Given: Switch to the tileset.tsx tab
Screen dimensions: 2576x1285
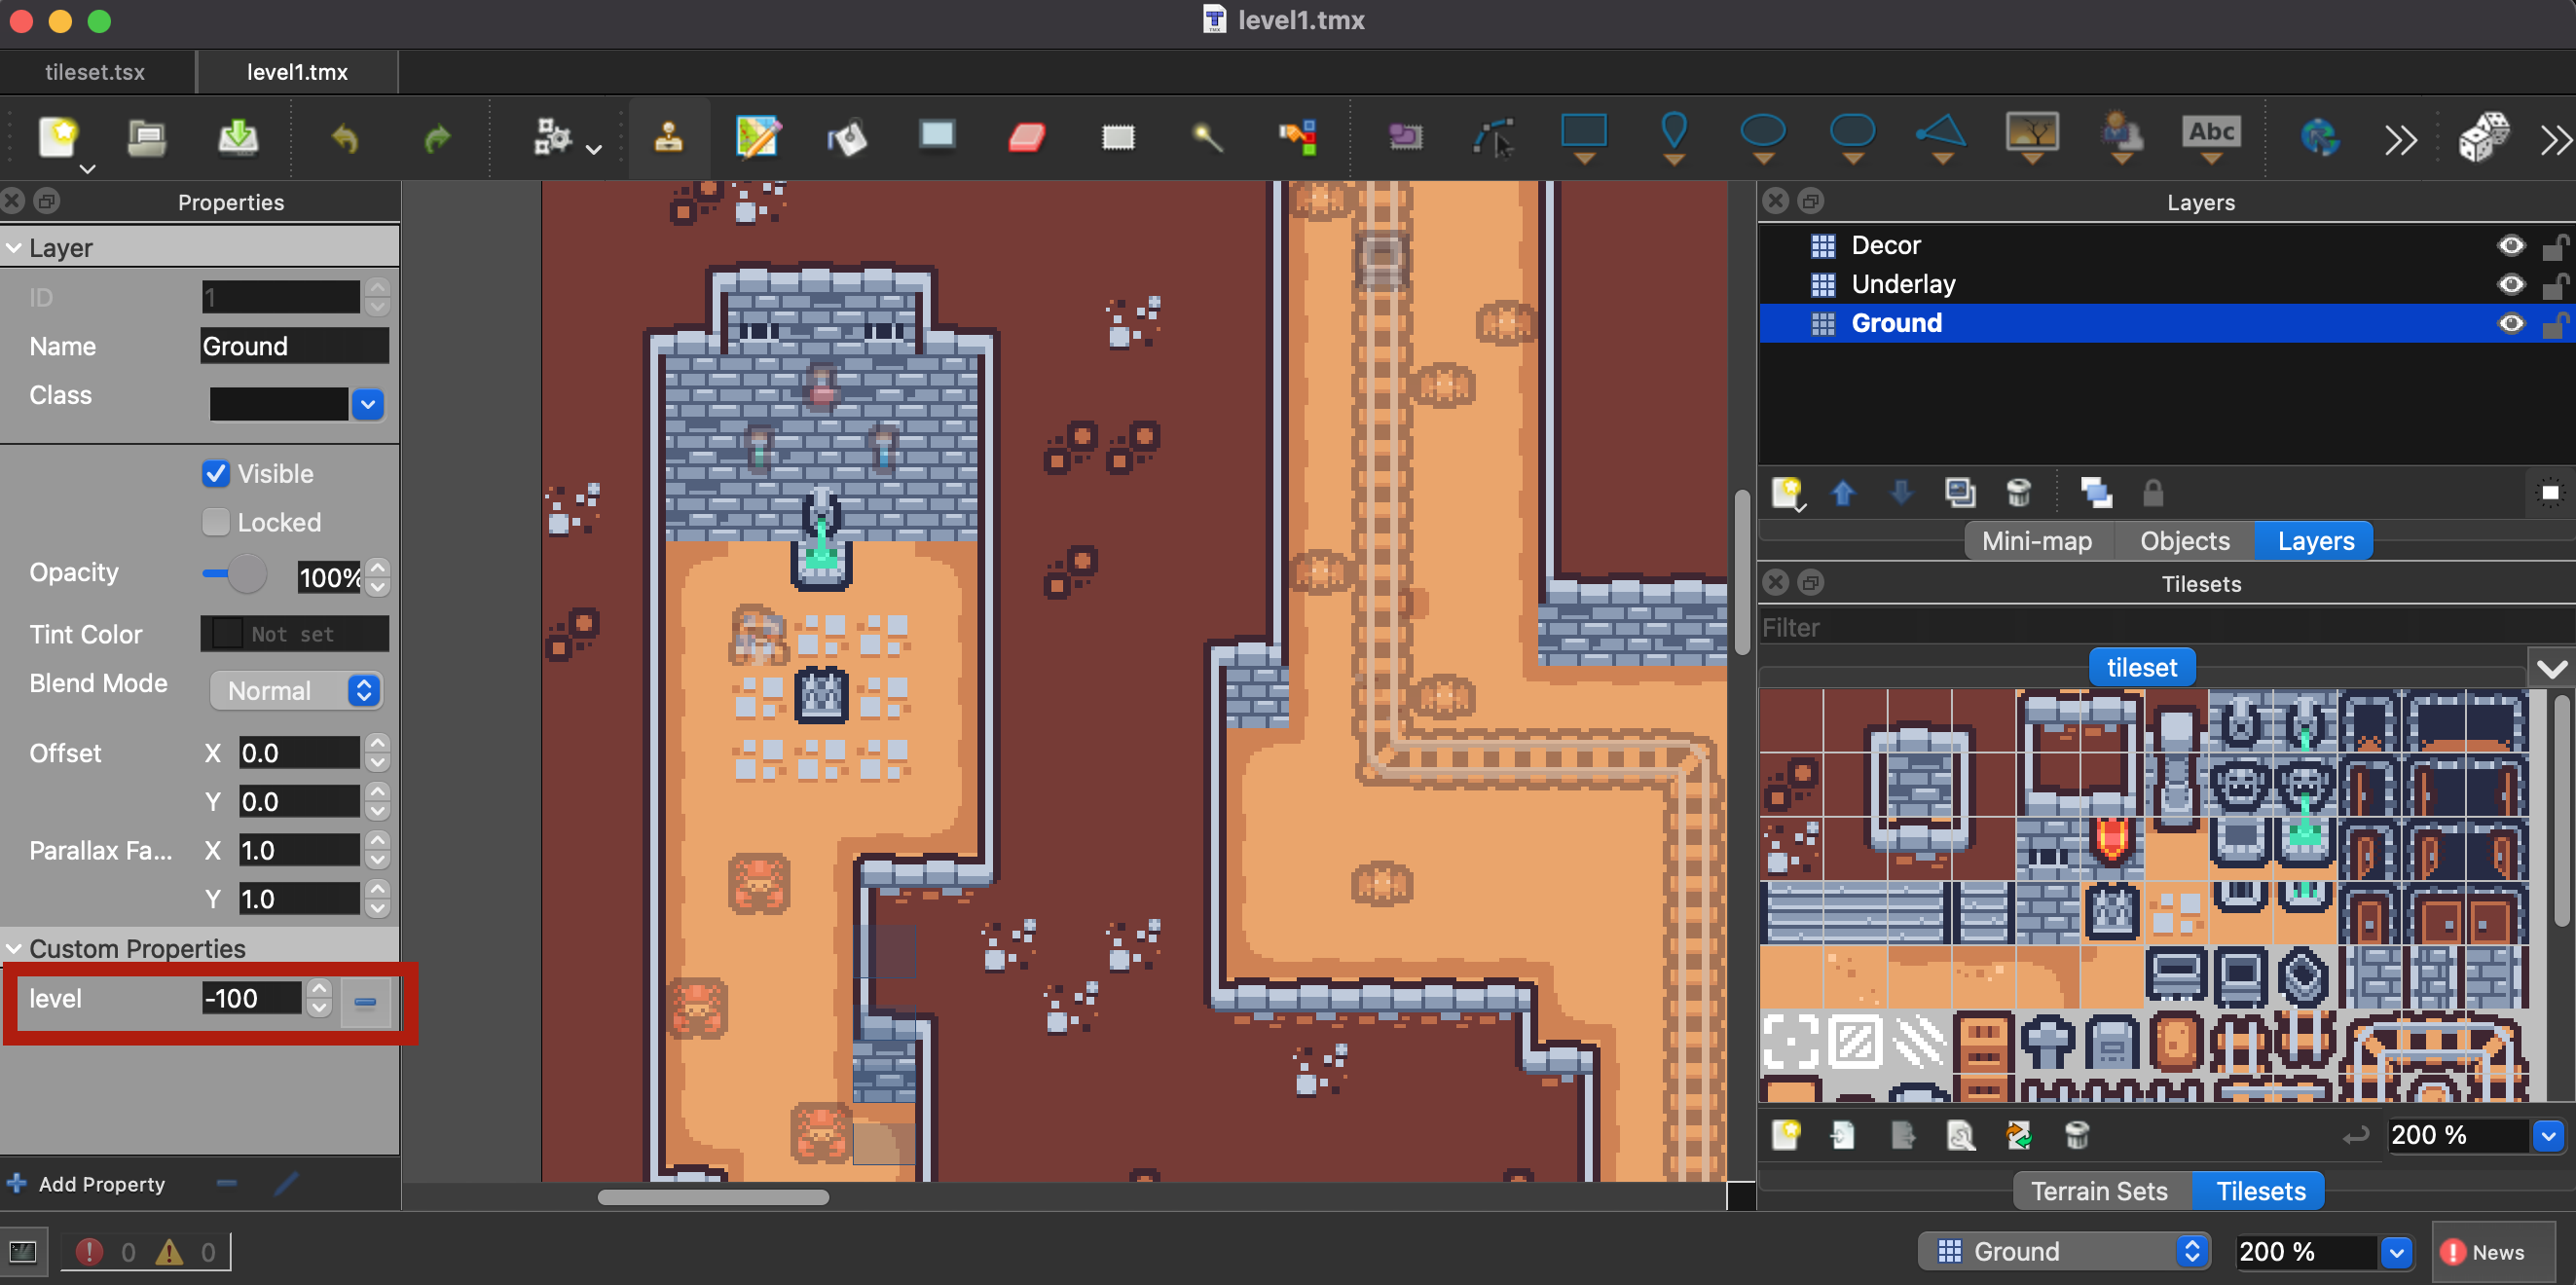Looking at the screenshot, I should 96,72.
